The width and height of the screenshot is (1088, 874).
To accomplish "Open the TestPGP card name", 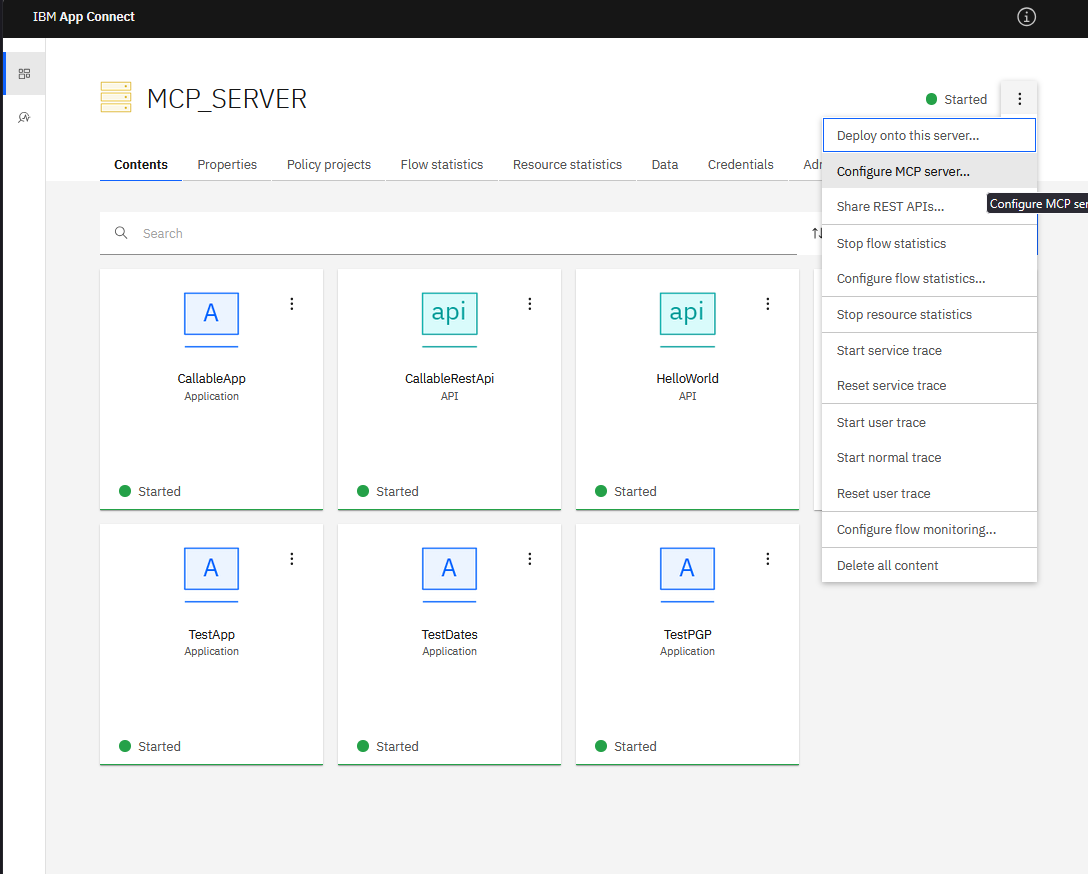I will [x=688, y=635].
